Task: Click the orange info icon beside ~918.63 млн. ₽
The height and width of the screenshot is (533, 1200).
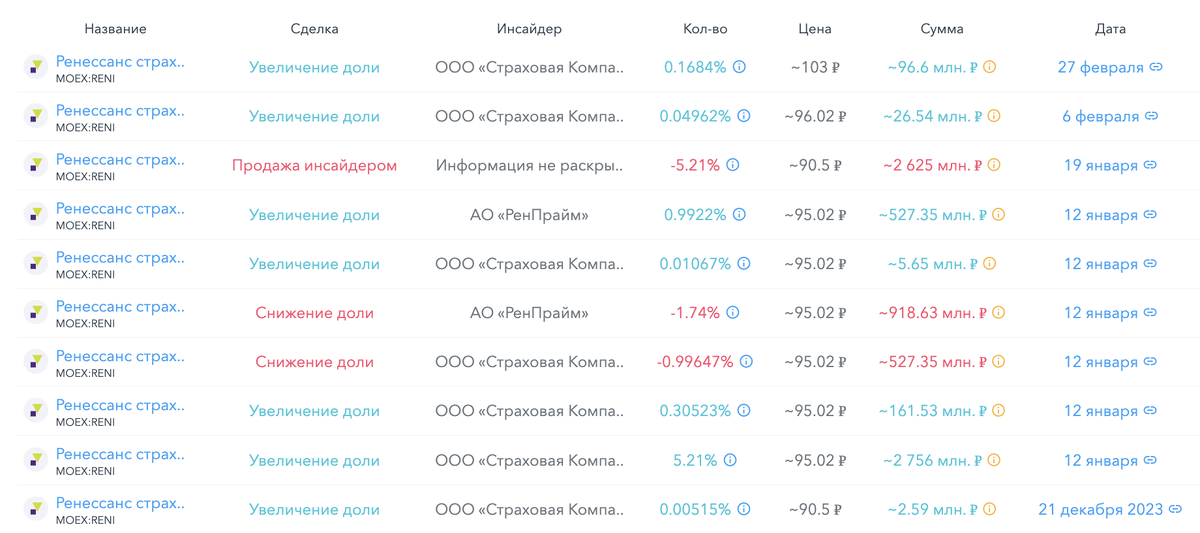Action: [998, 312]
